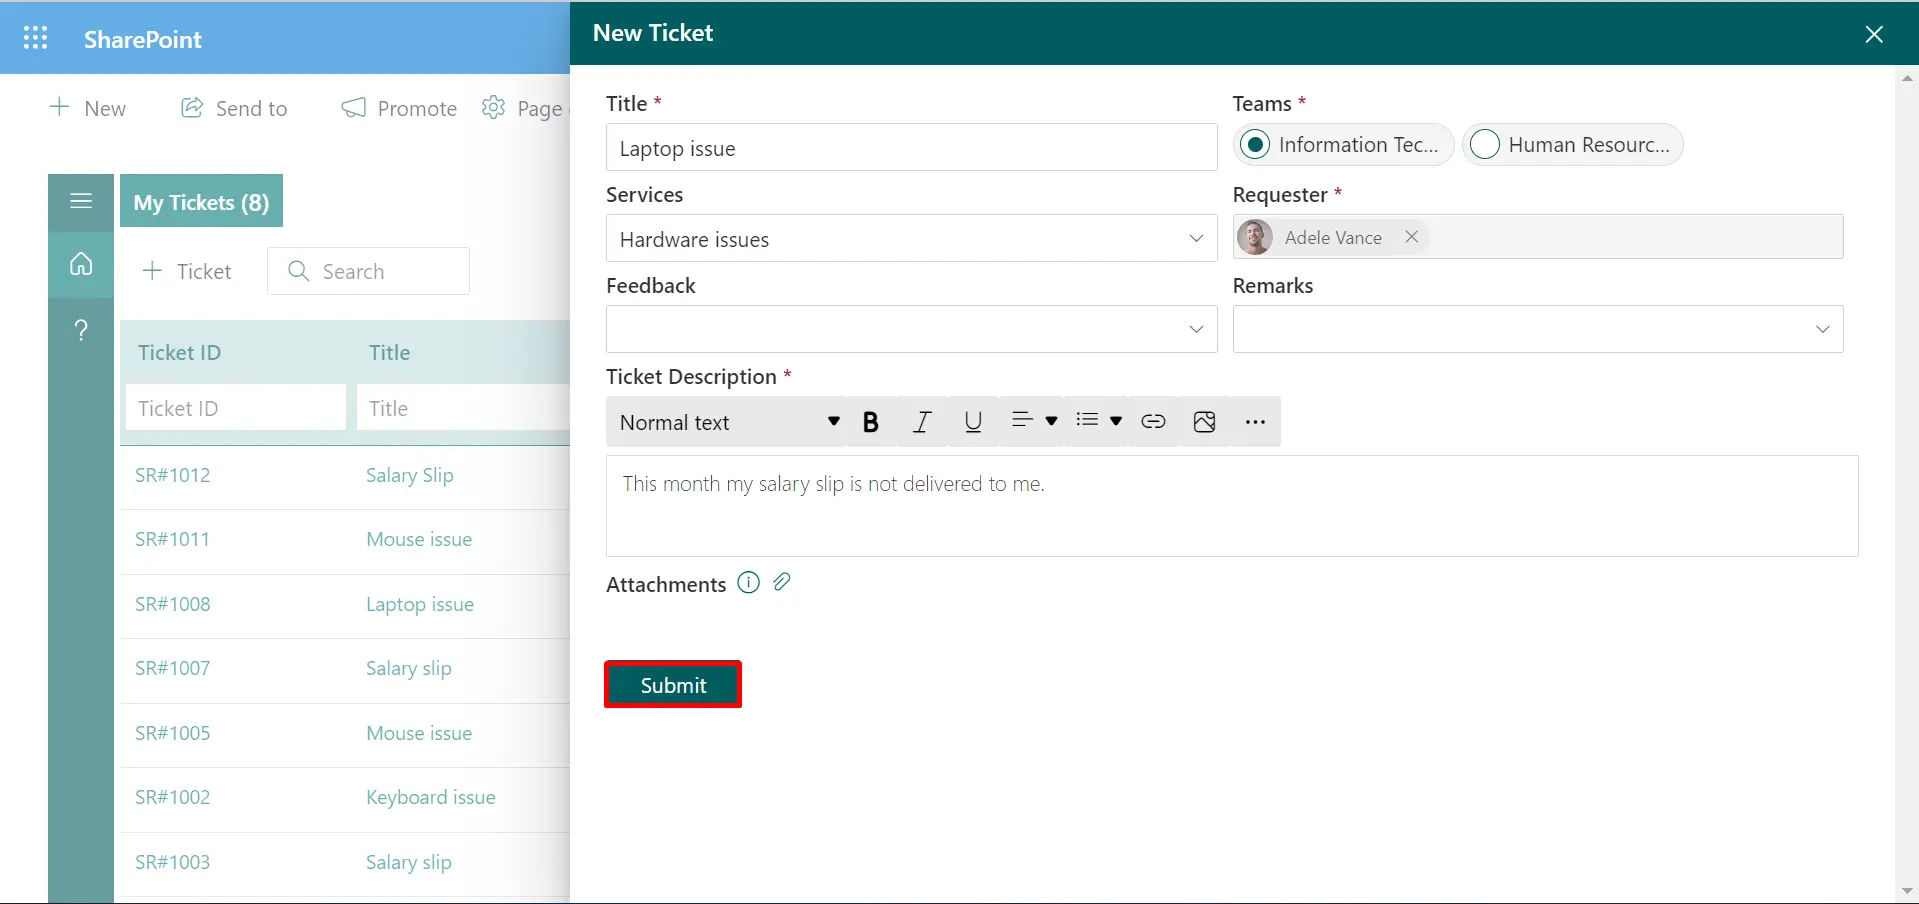Insert a hyperlink in the description
1919x904 pixels.
pos(1152,421)
